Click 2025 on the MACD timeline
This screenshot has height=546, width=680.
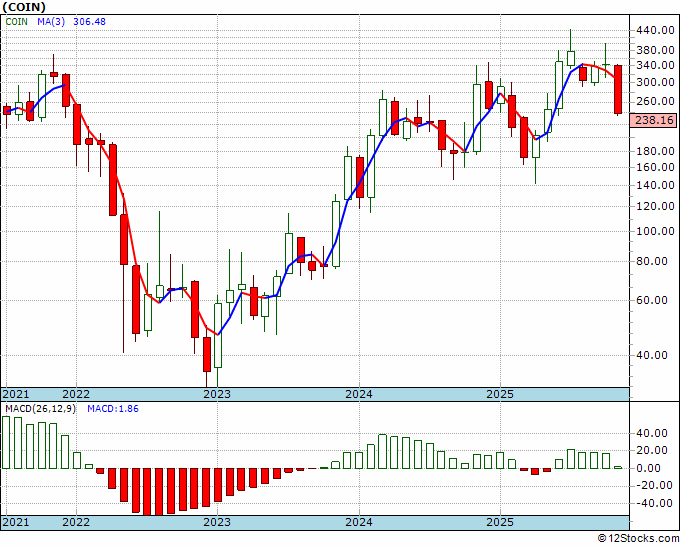[x=500, y=522]
